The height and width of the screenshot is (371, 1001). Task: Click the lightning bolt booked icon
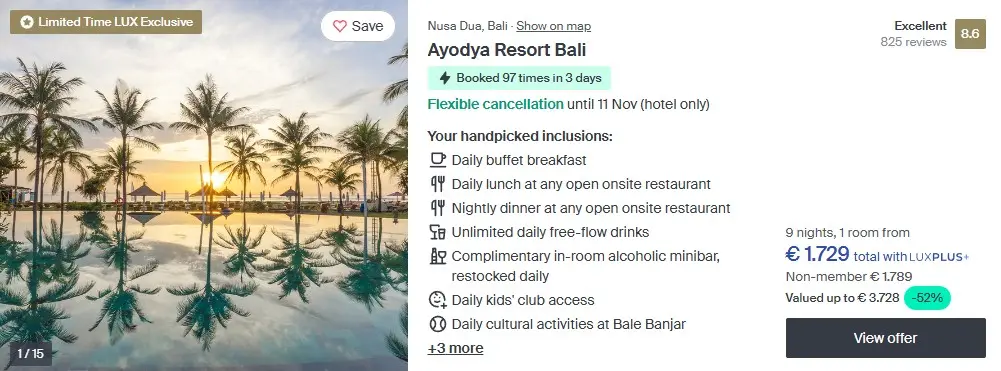[445, 79]
